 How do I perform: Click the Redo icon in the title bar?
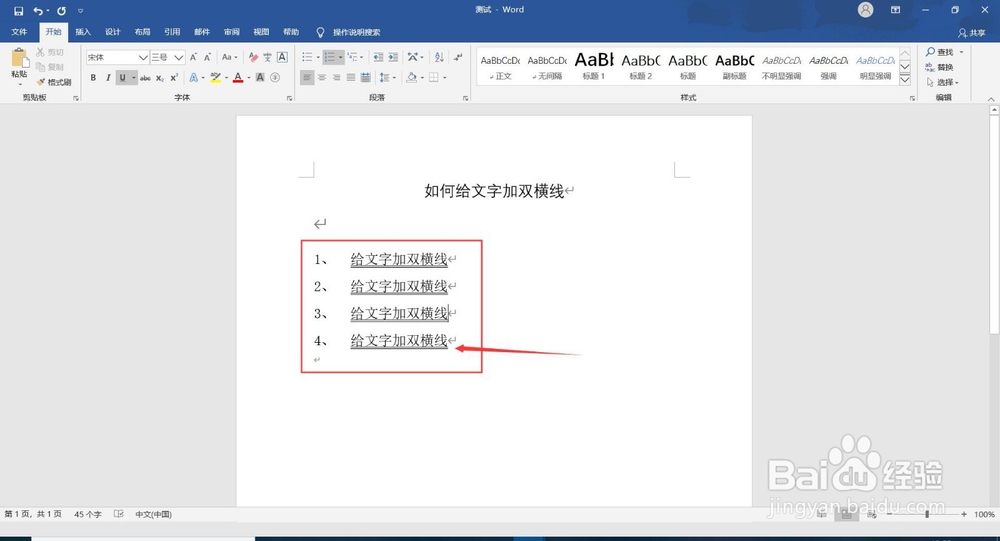click(x=61, y=11)
